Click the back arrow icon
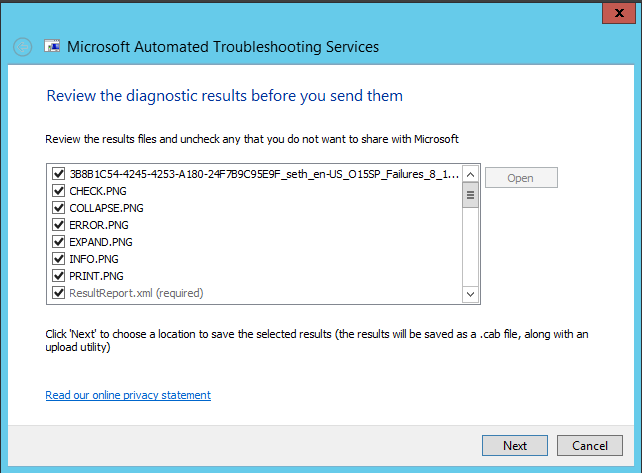The height and width of the screenshot is (473, 642). 23,47
